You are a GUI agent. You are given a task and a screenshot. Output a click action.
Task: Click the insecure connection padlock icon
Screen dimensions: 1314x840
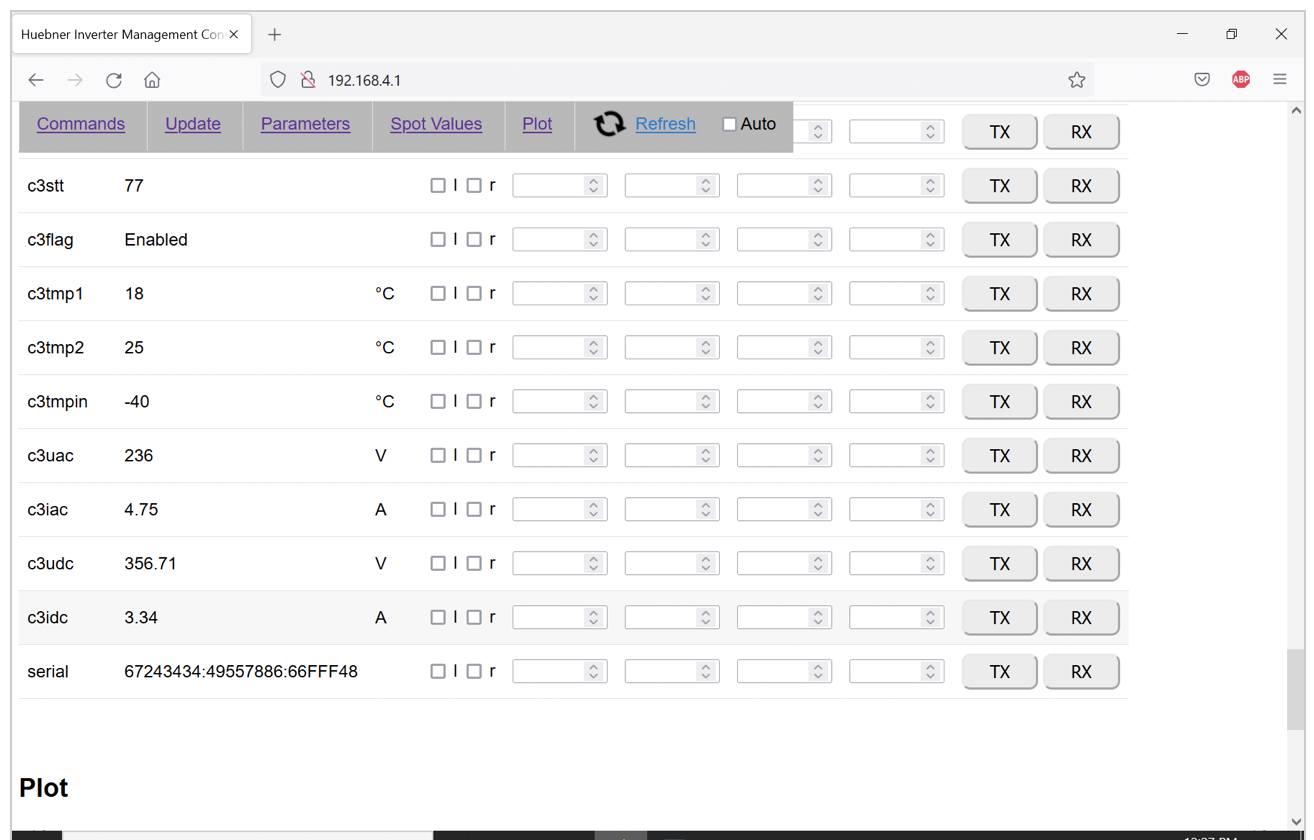point(308,80)
